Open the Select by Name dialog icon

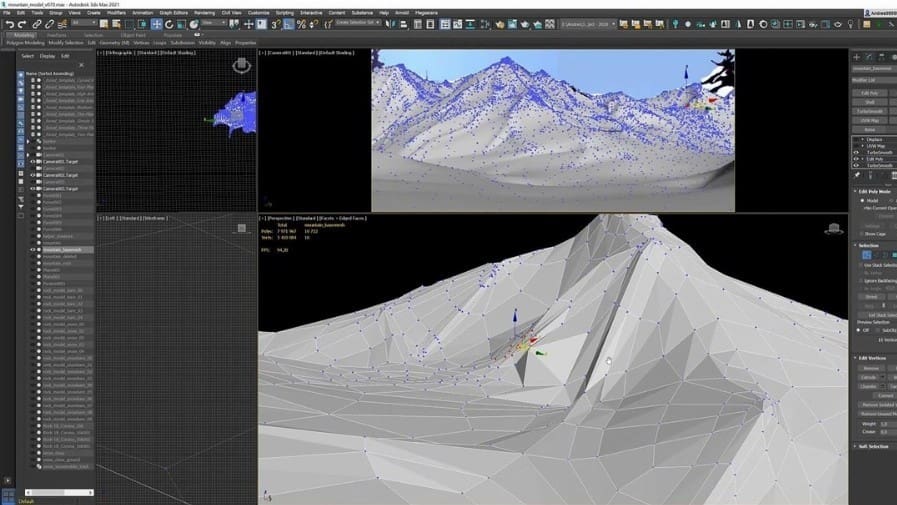116,24
